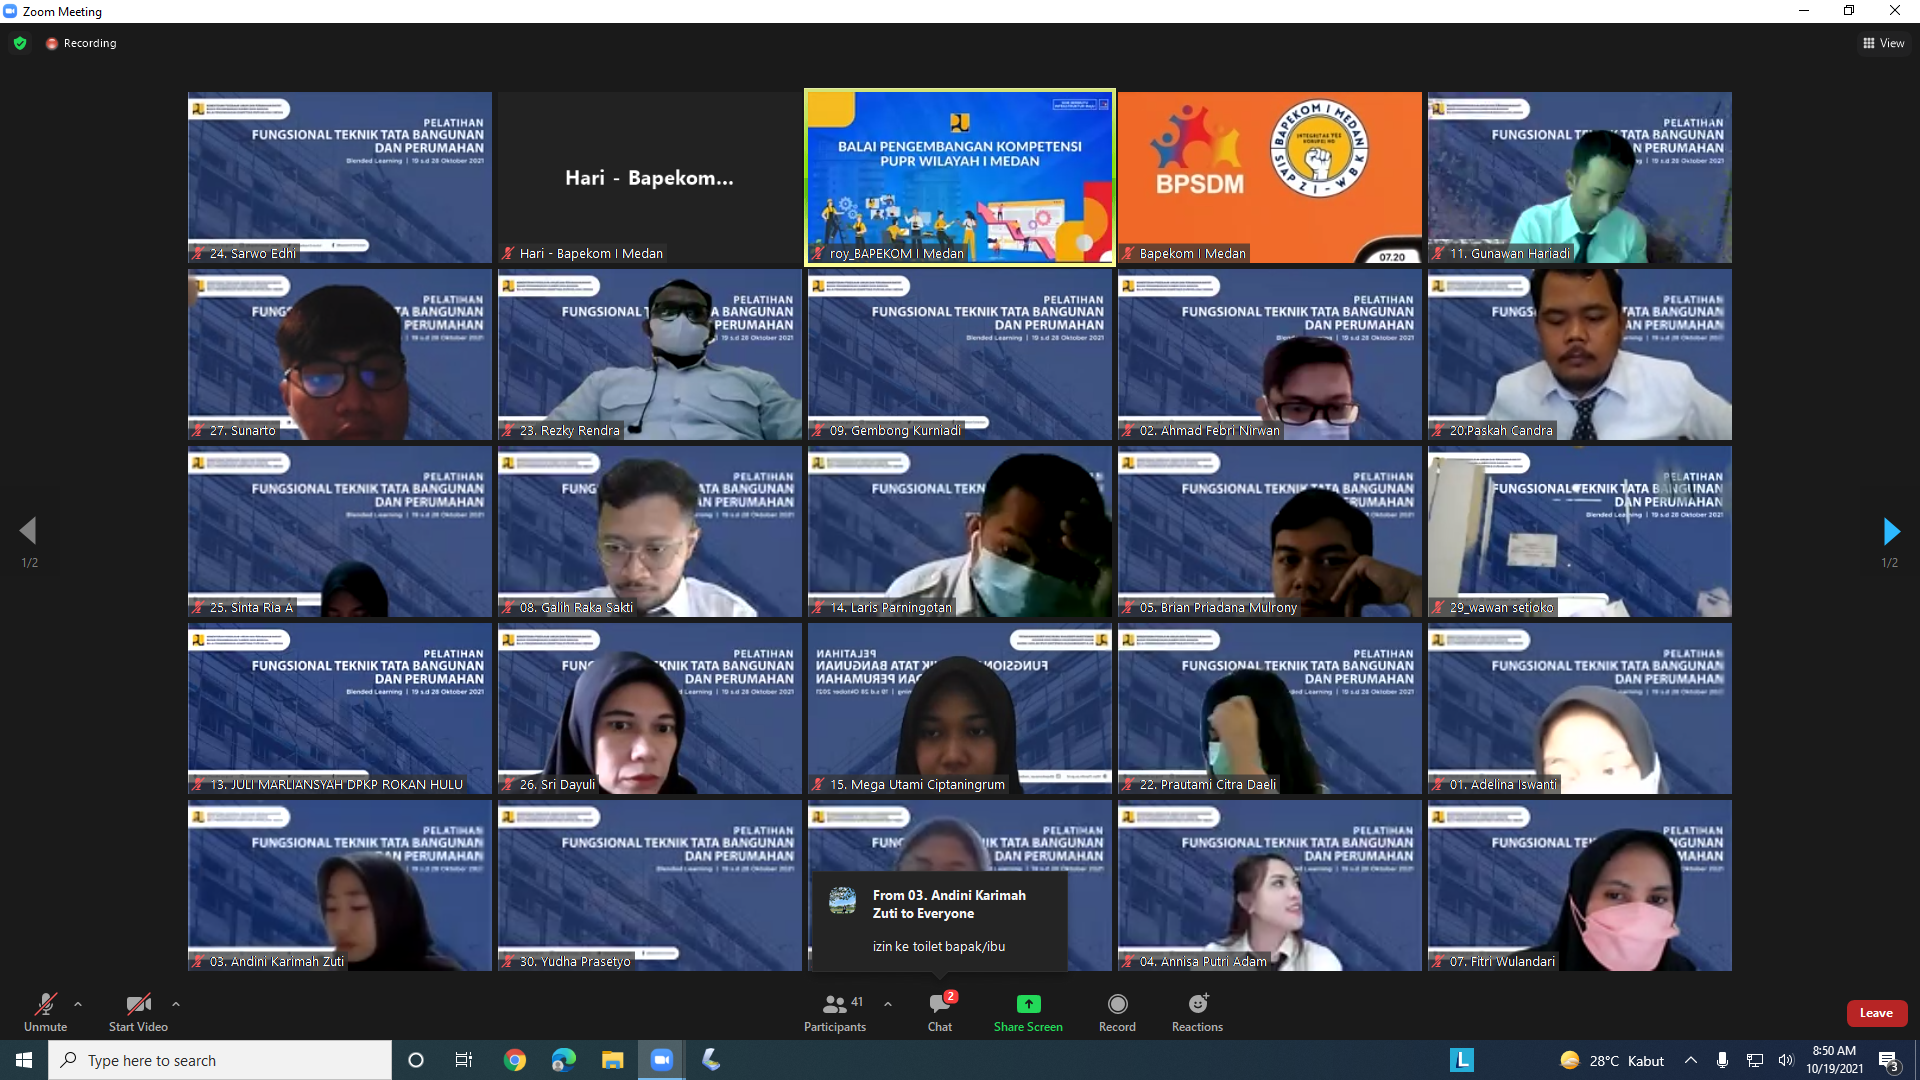Image resolution: width=1920 pixels, height=1080 pixels.
Task: Click the Unmute microphone icon
Action: [x=45, y=1004]
